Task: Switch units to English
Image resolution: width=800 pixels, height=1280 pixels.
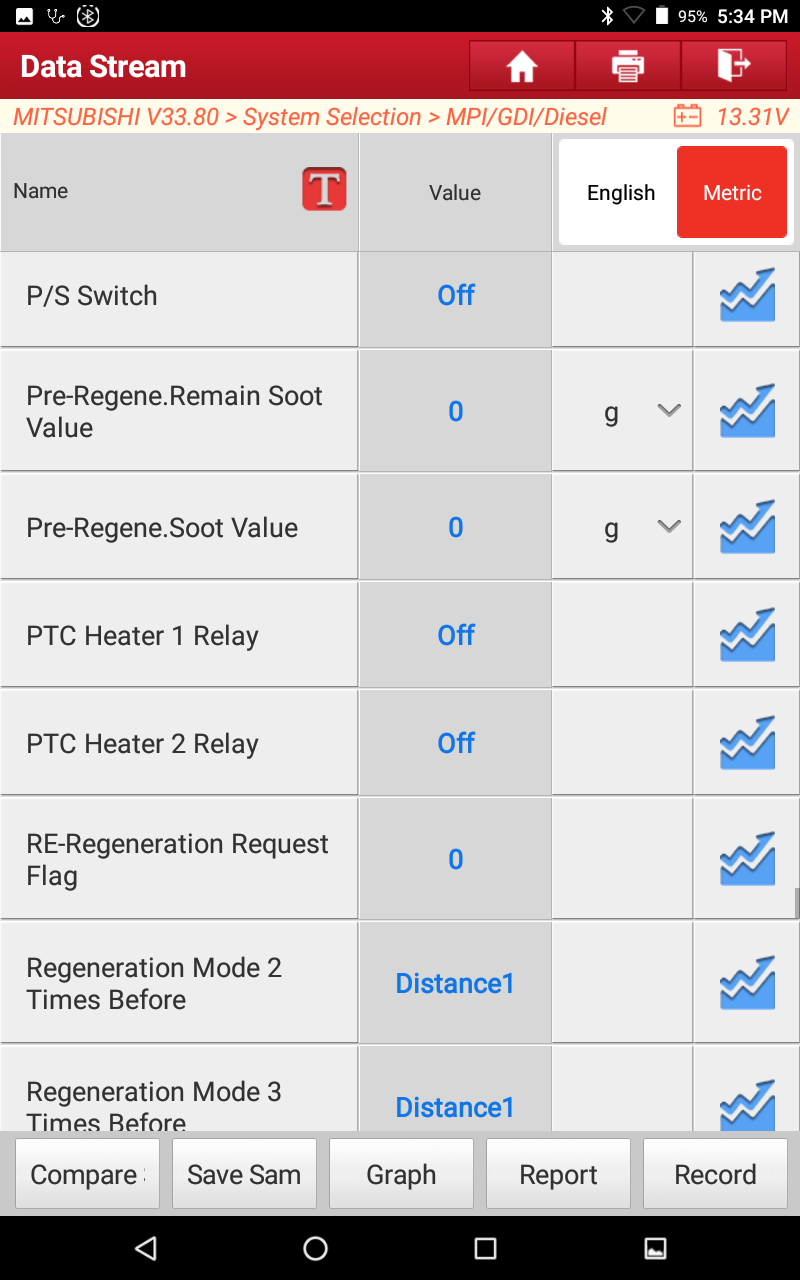Action: coord(621,193)
